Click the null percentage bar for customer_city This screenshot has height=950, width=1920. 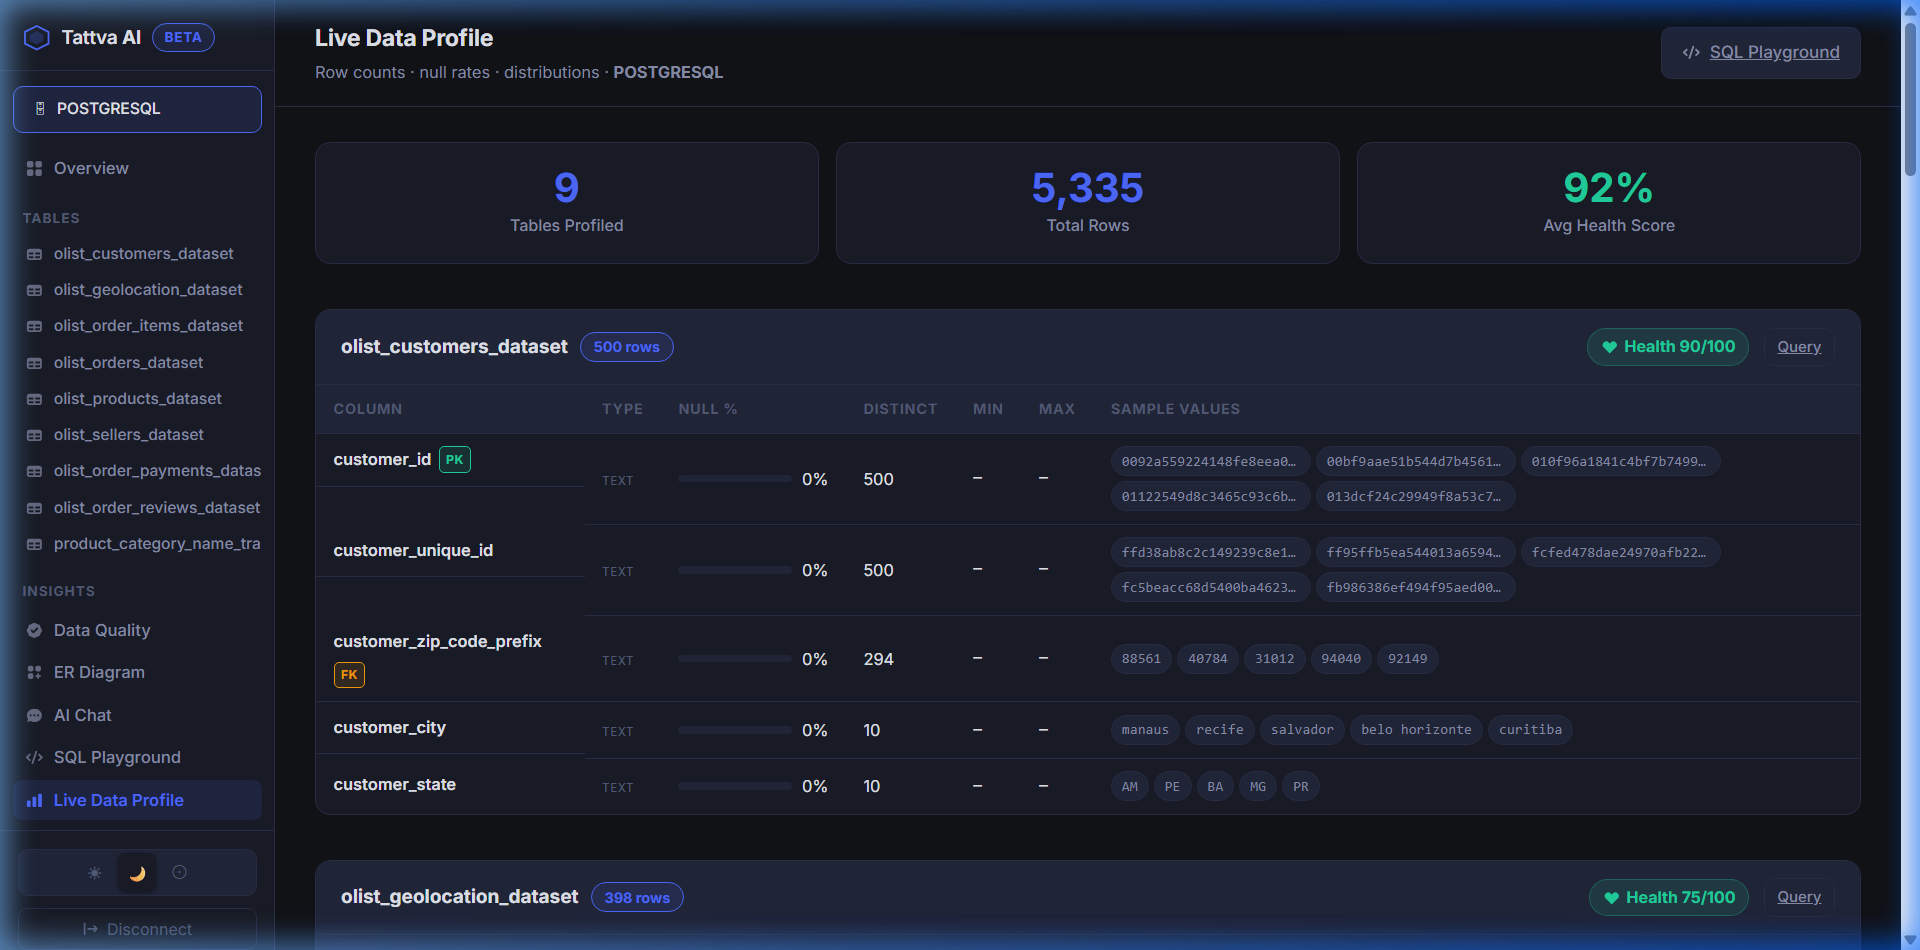click(734, 730)
